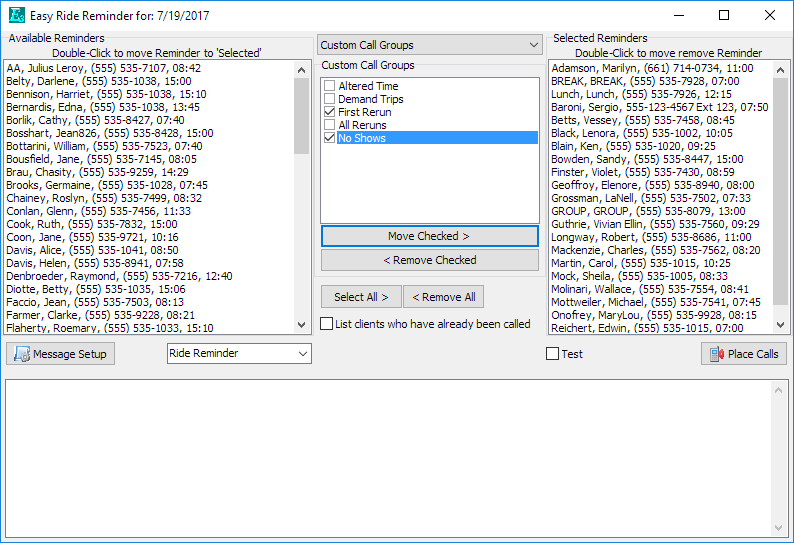
Task: Click up arrow of Selected Reminders scrollbar
Action: pyautogui.click(x=780, y=70)
